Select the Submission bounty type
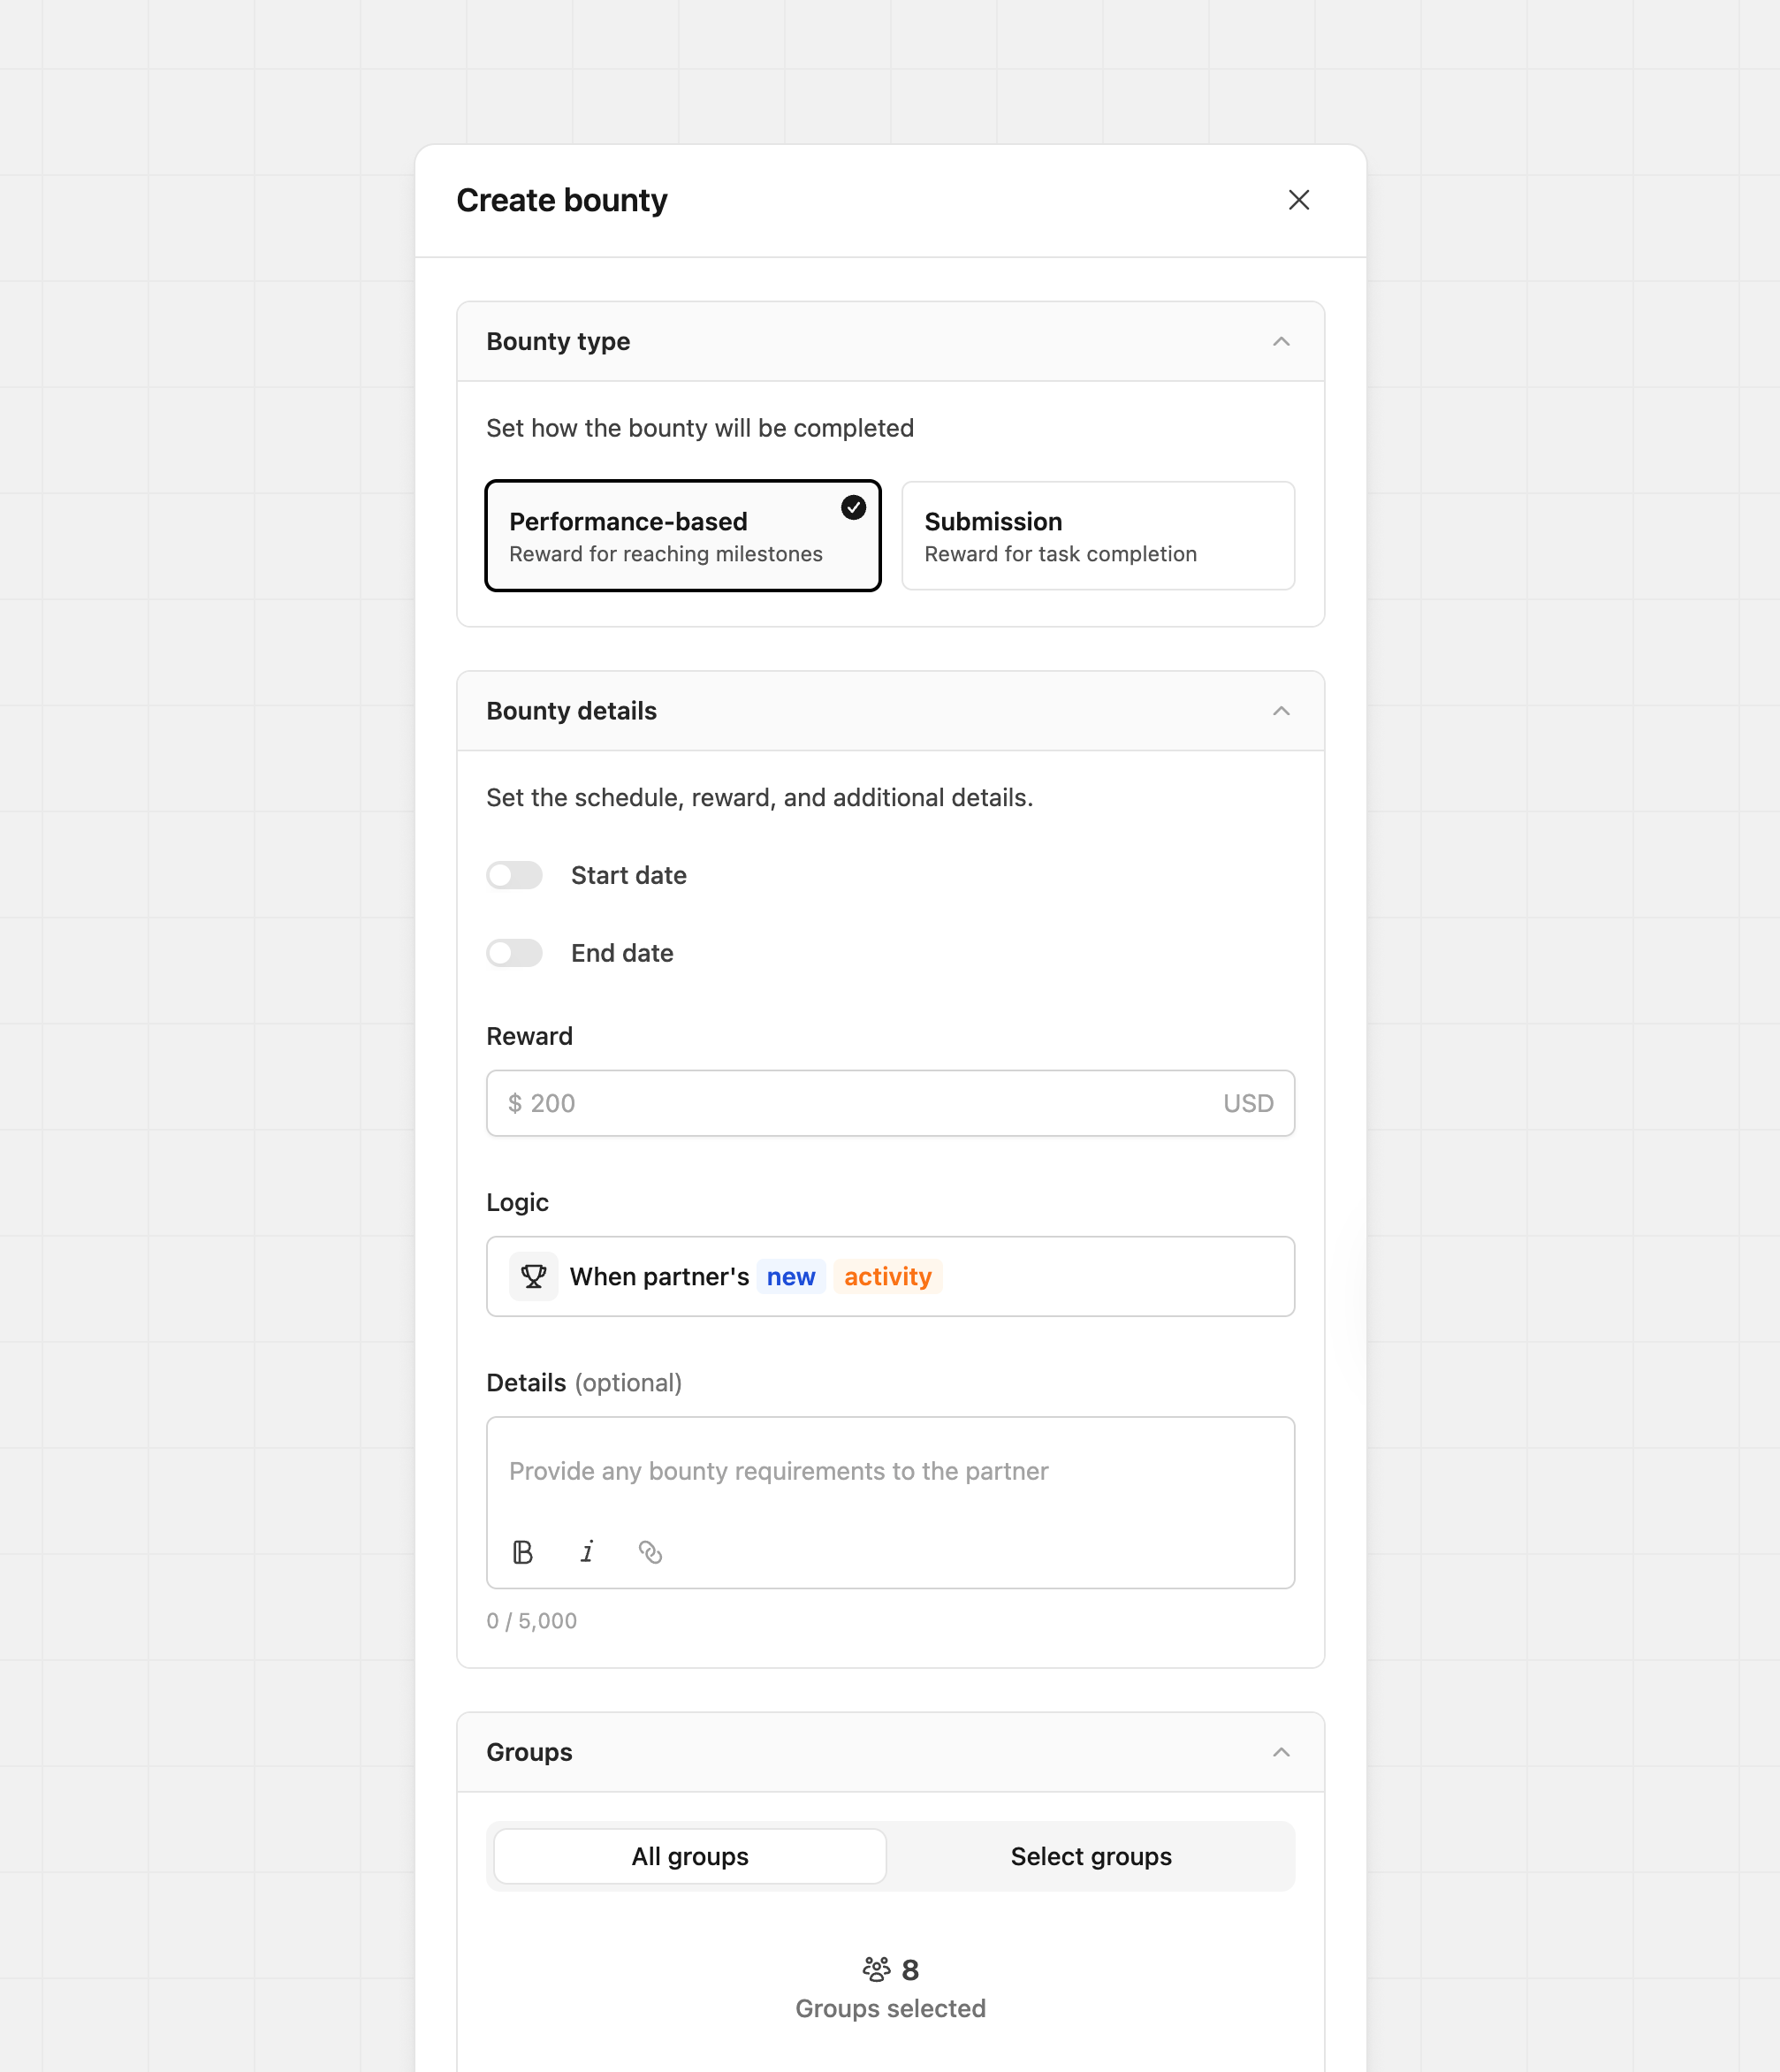The height and width of the screenshot is (2072, 1780). [1097, 536]
